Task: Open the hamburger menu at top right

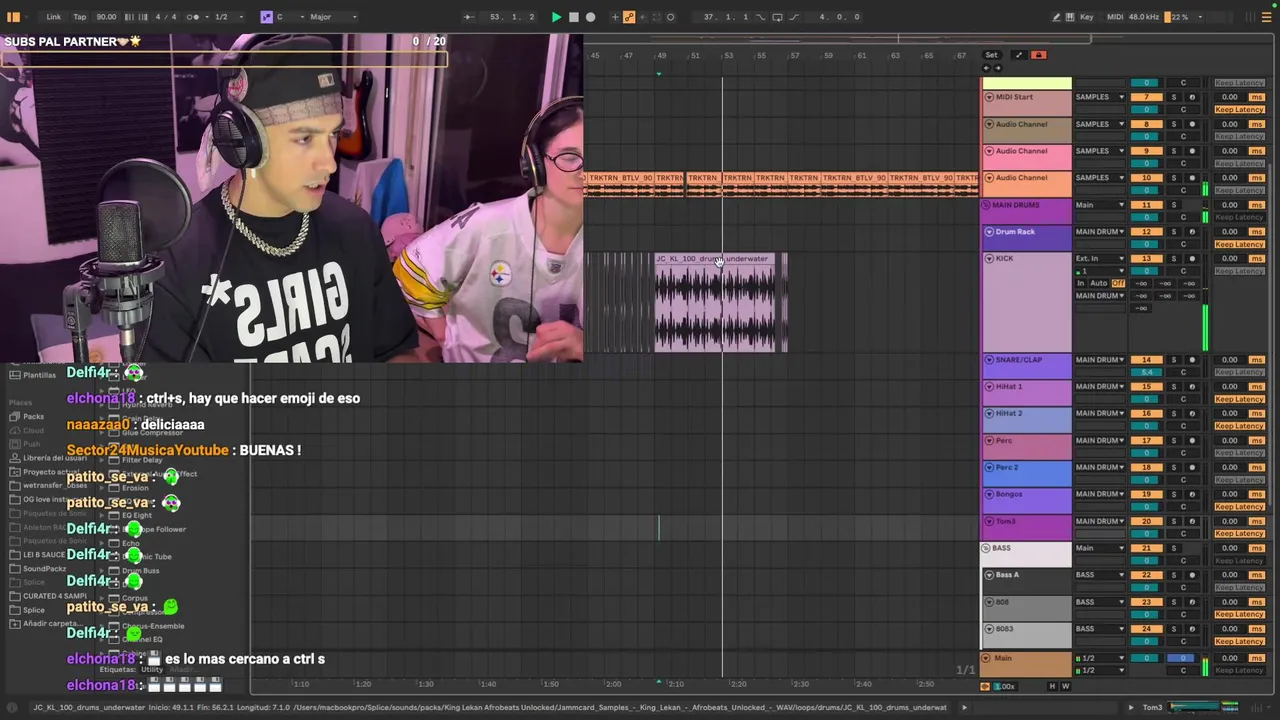Action: (x=1265, y=17)
